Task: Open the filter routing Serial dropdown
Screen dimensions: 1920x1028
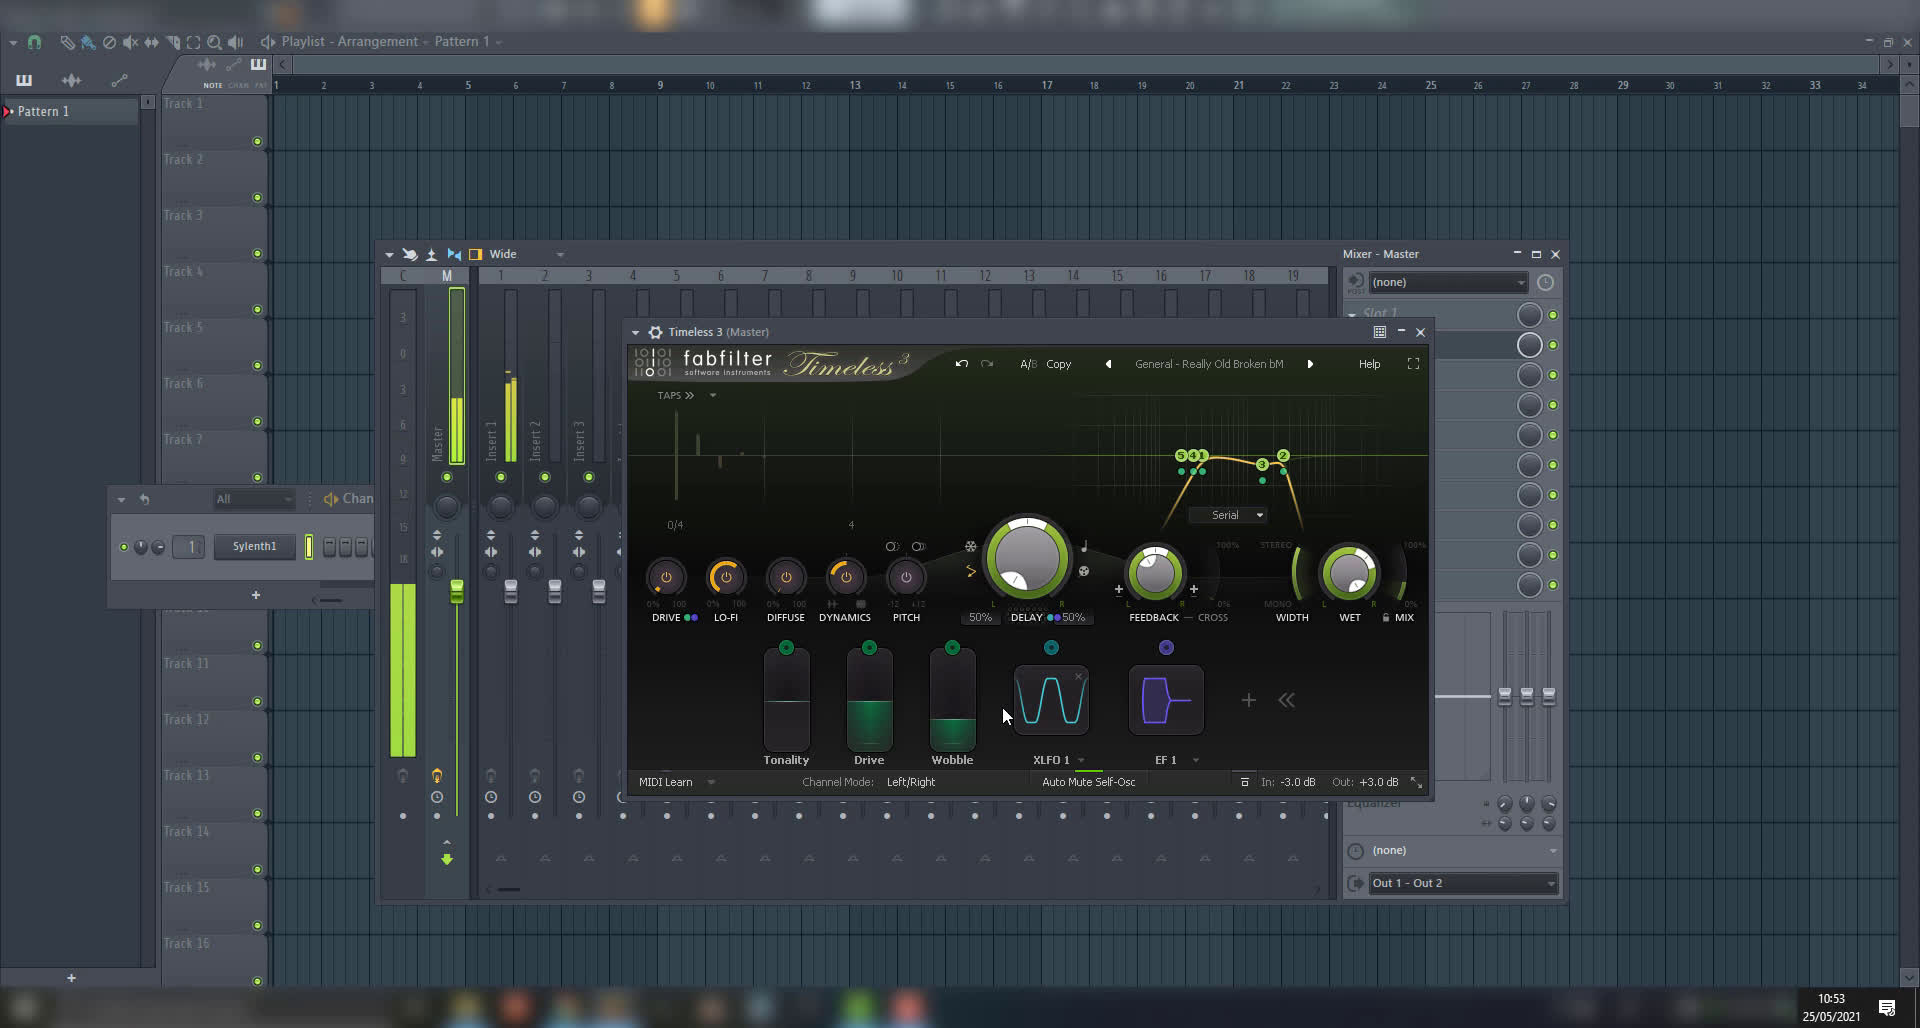Action: pyautogui.click(x=1229, y=515)
